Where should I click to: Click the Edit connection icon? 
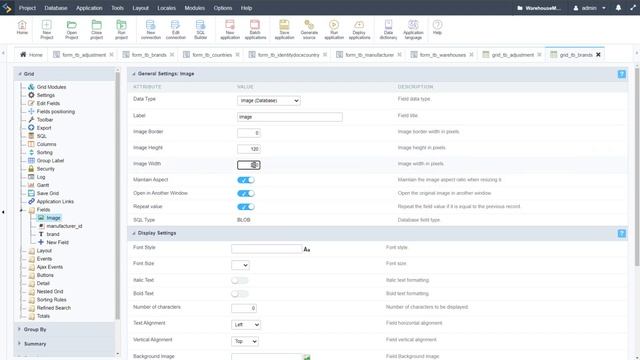tap(176, 30)
